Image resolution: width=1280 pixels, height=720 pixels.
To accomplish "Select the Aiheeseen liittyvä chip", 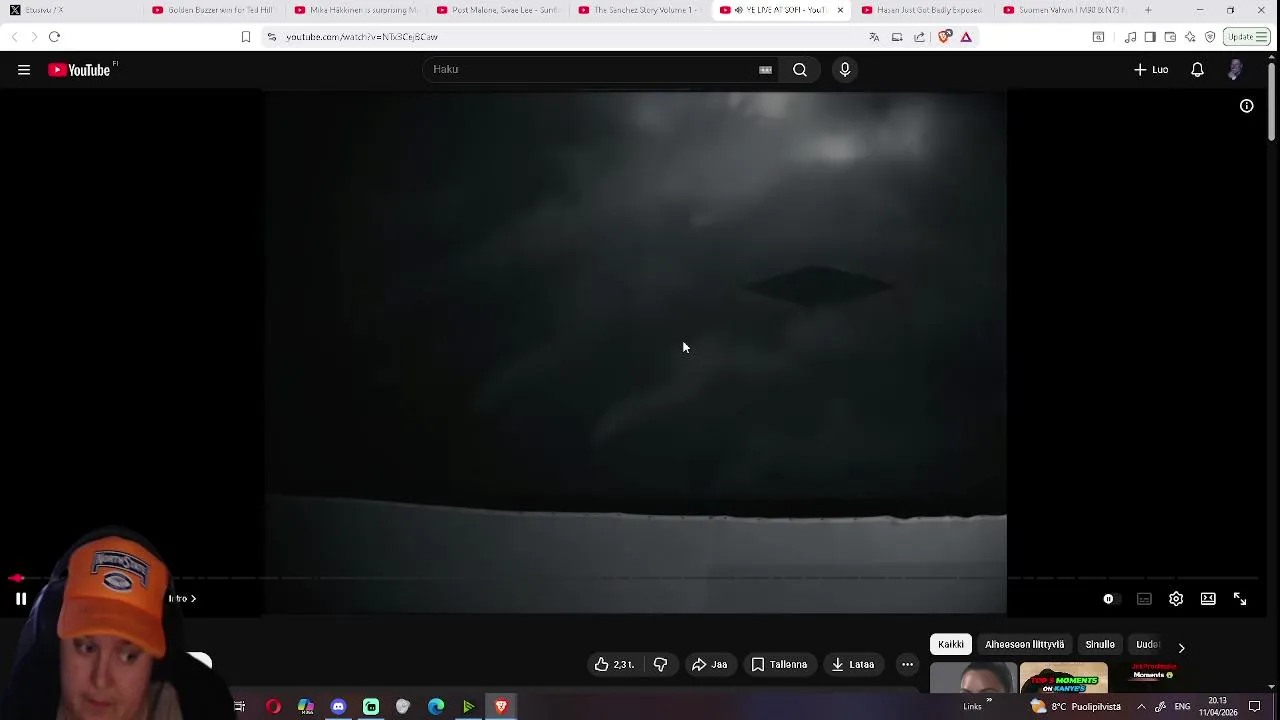I will 1024,645.
